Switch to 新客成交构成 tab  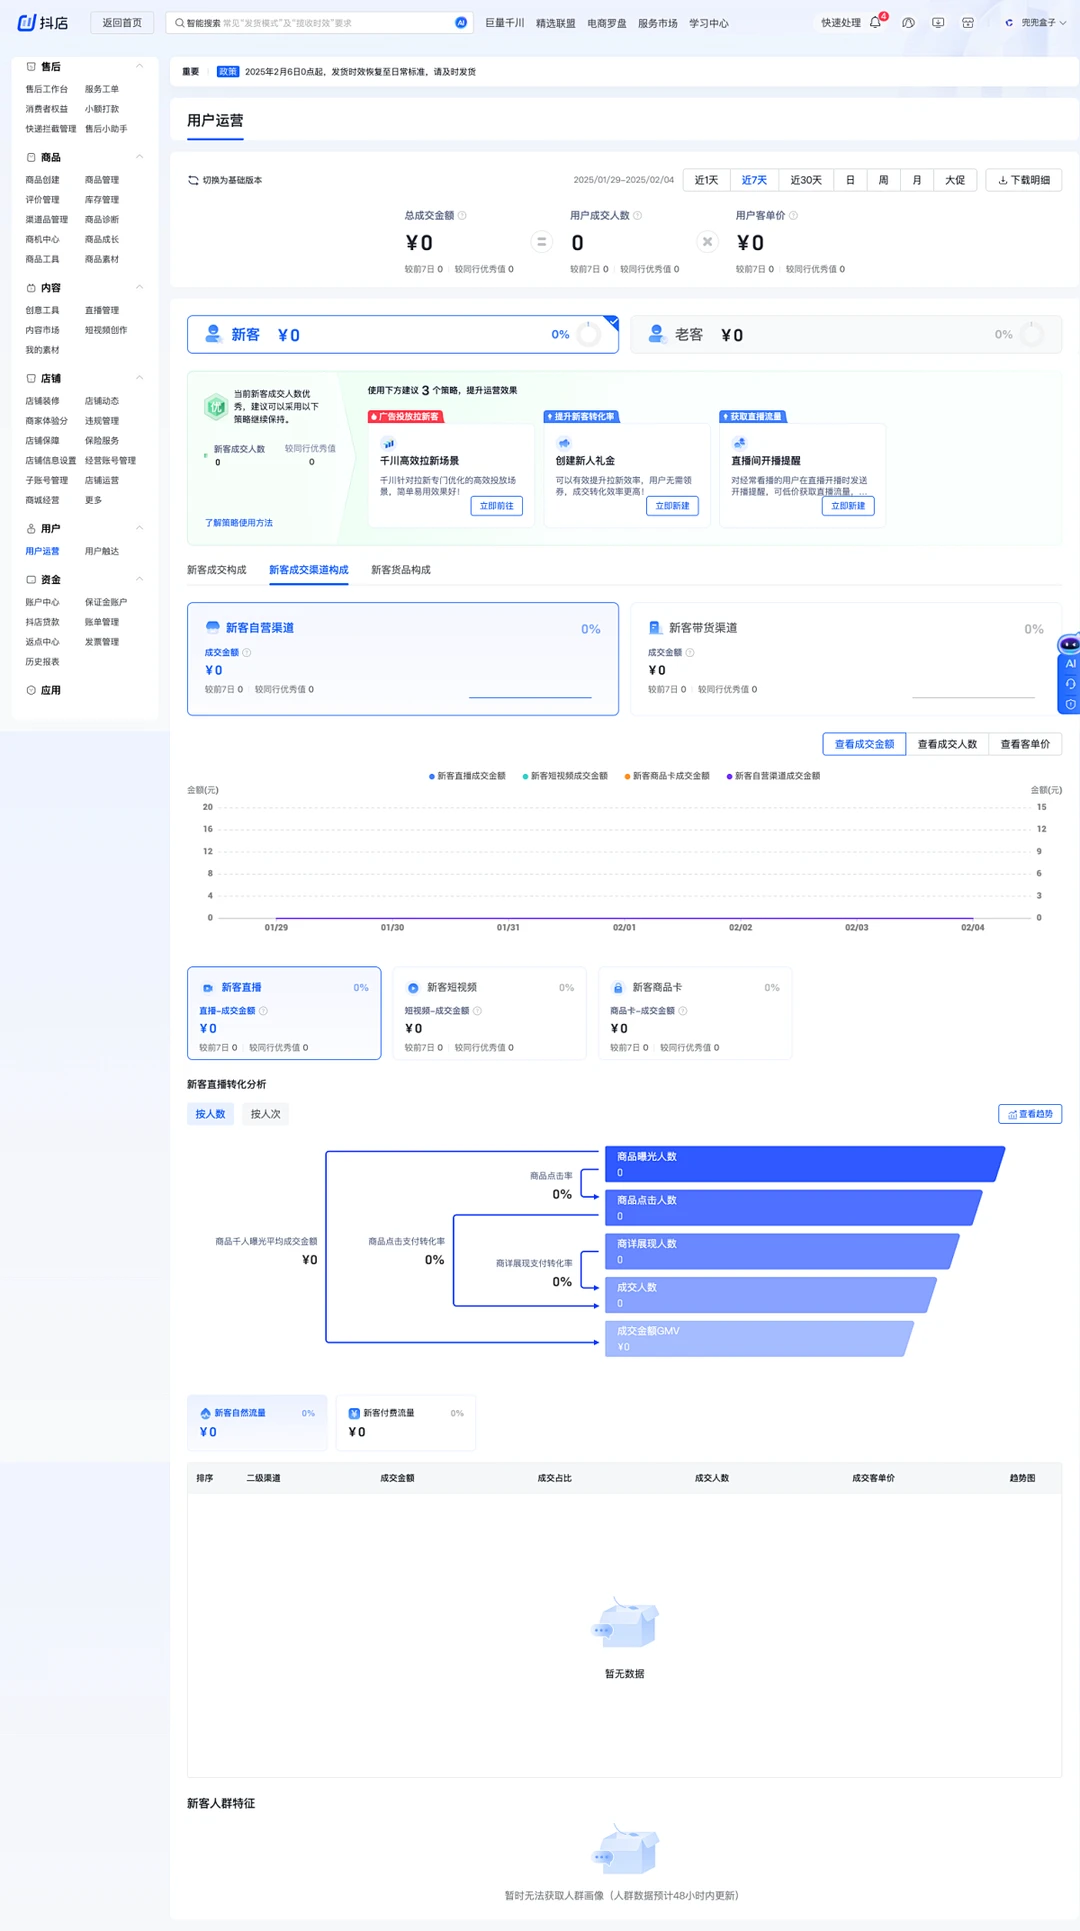point(216,570)
